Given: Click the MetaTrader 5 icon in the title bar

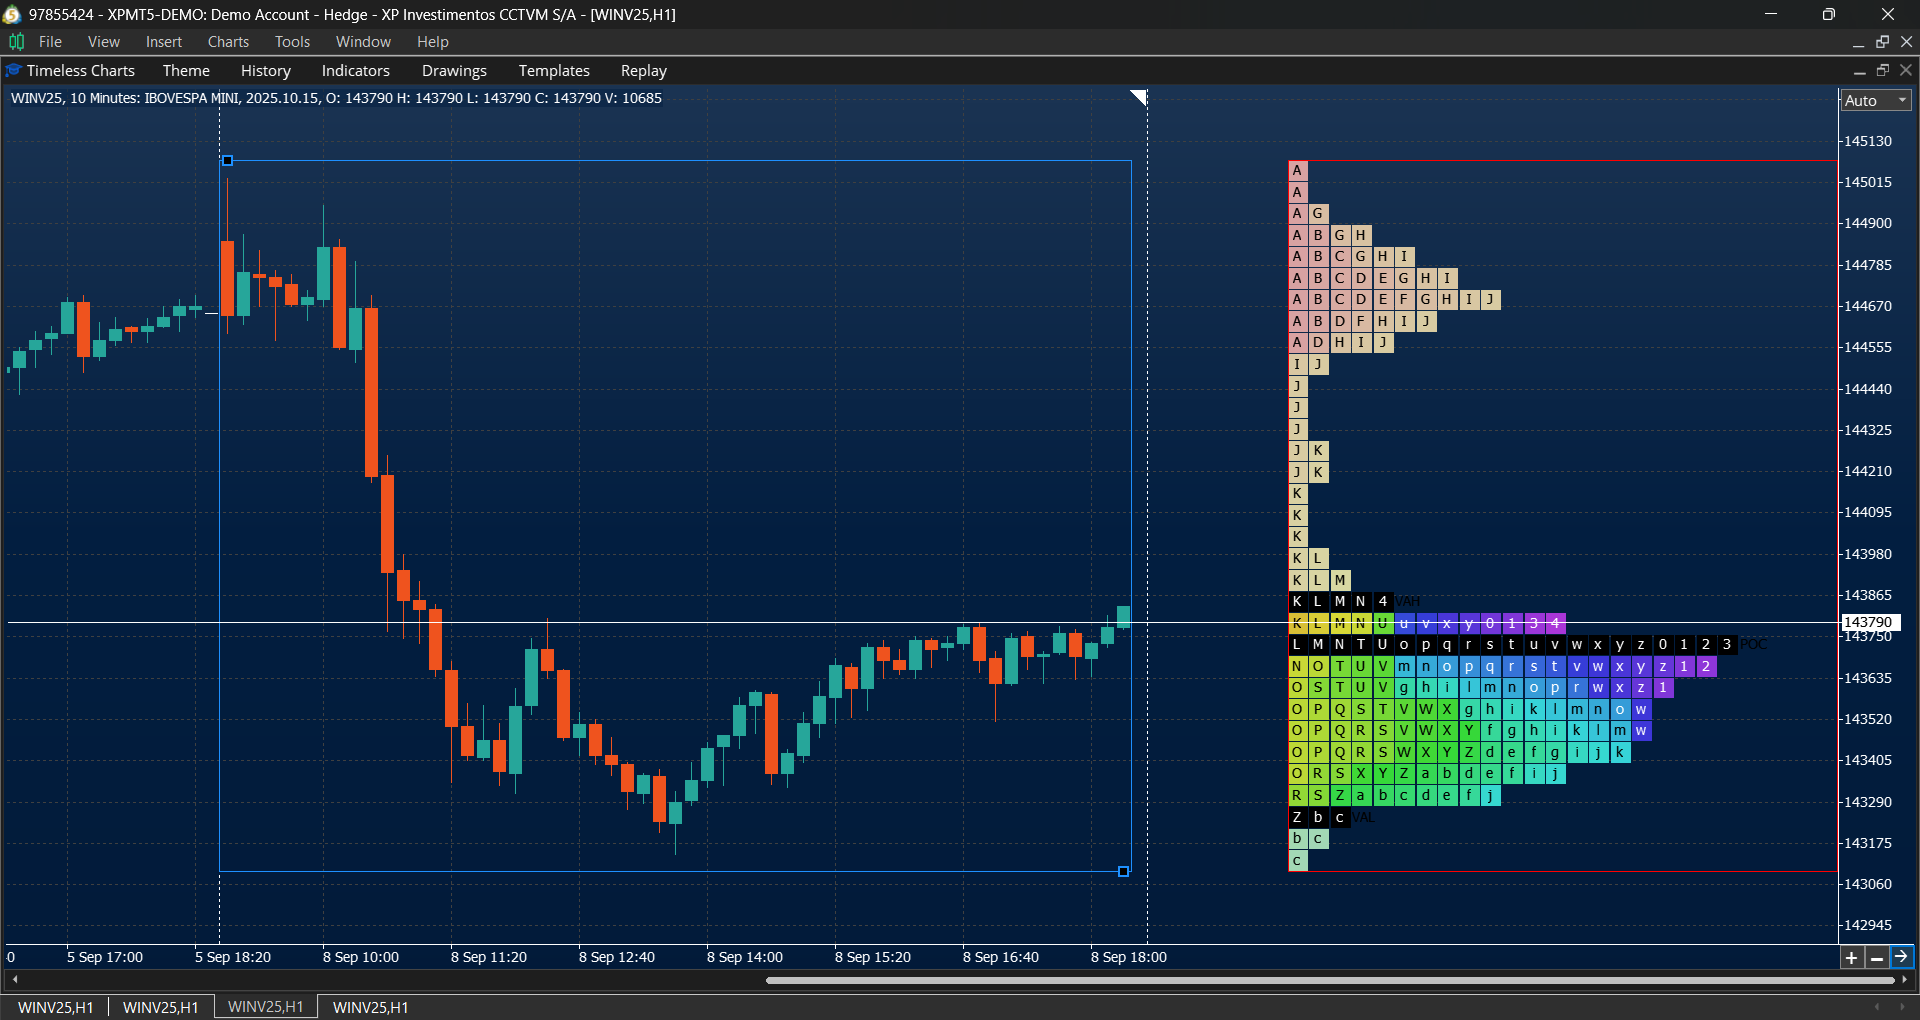Looking at the screenshot, I should [x=11, y=14].
